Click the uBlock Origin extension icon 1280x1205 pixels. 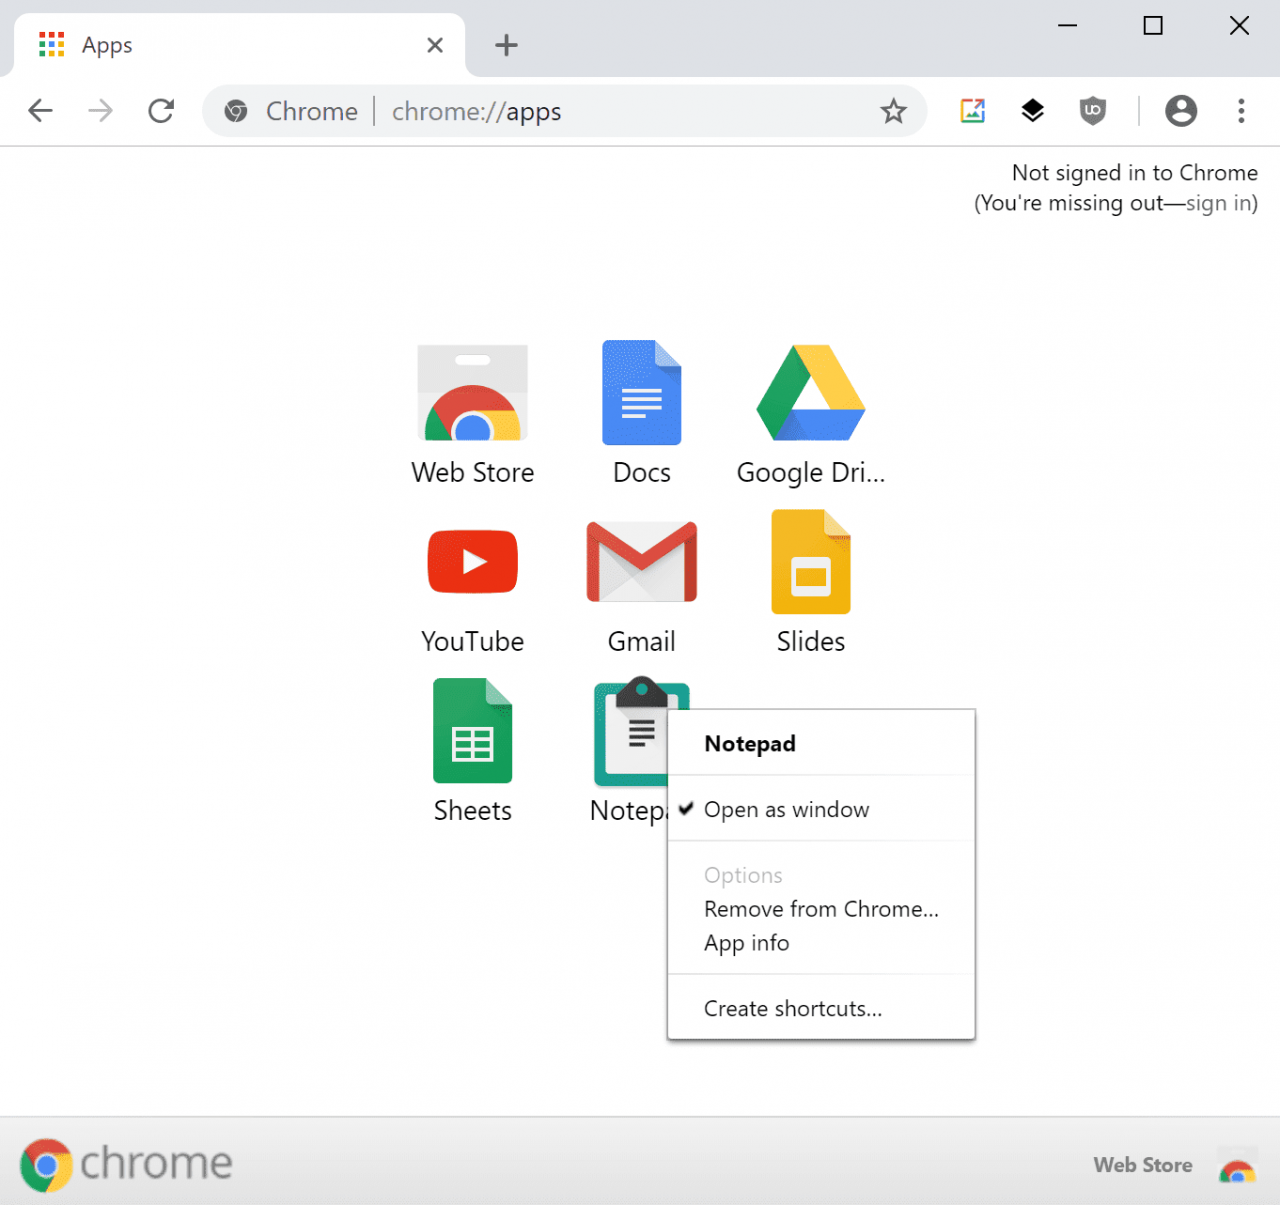[x=1093, y=110]
